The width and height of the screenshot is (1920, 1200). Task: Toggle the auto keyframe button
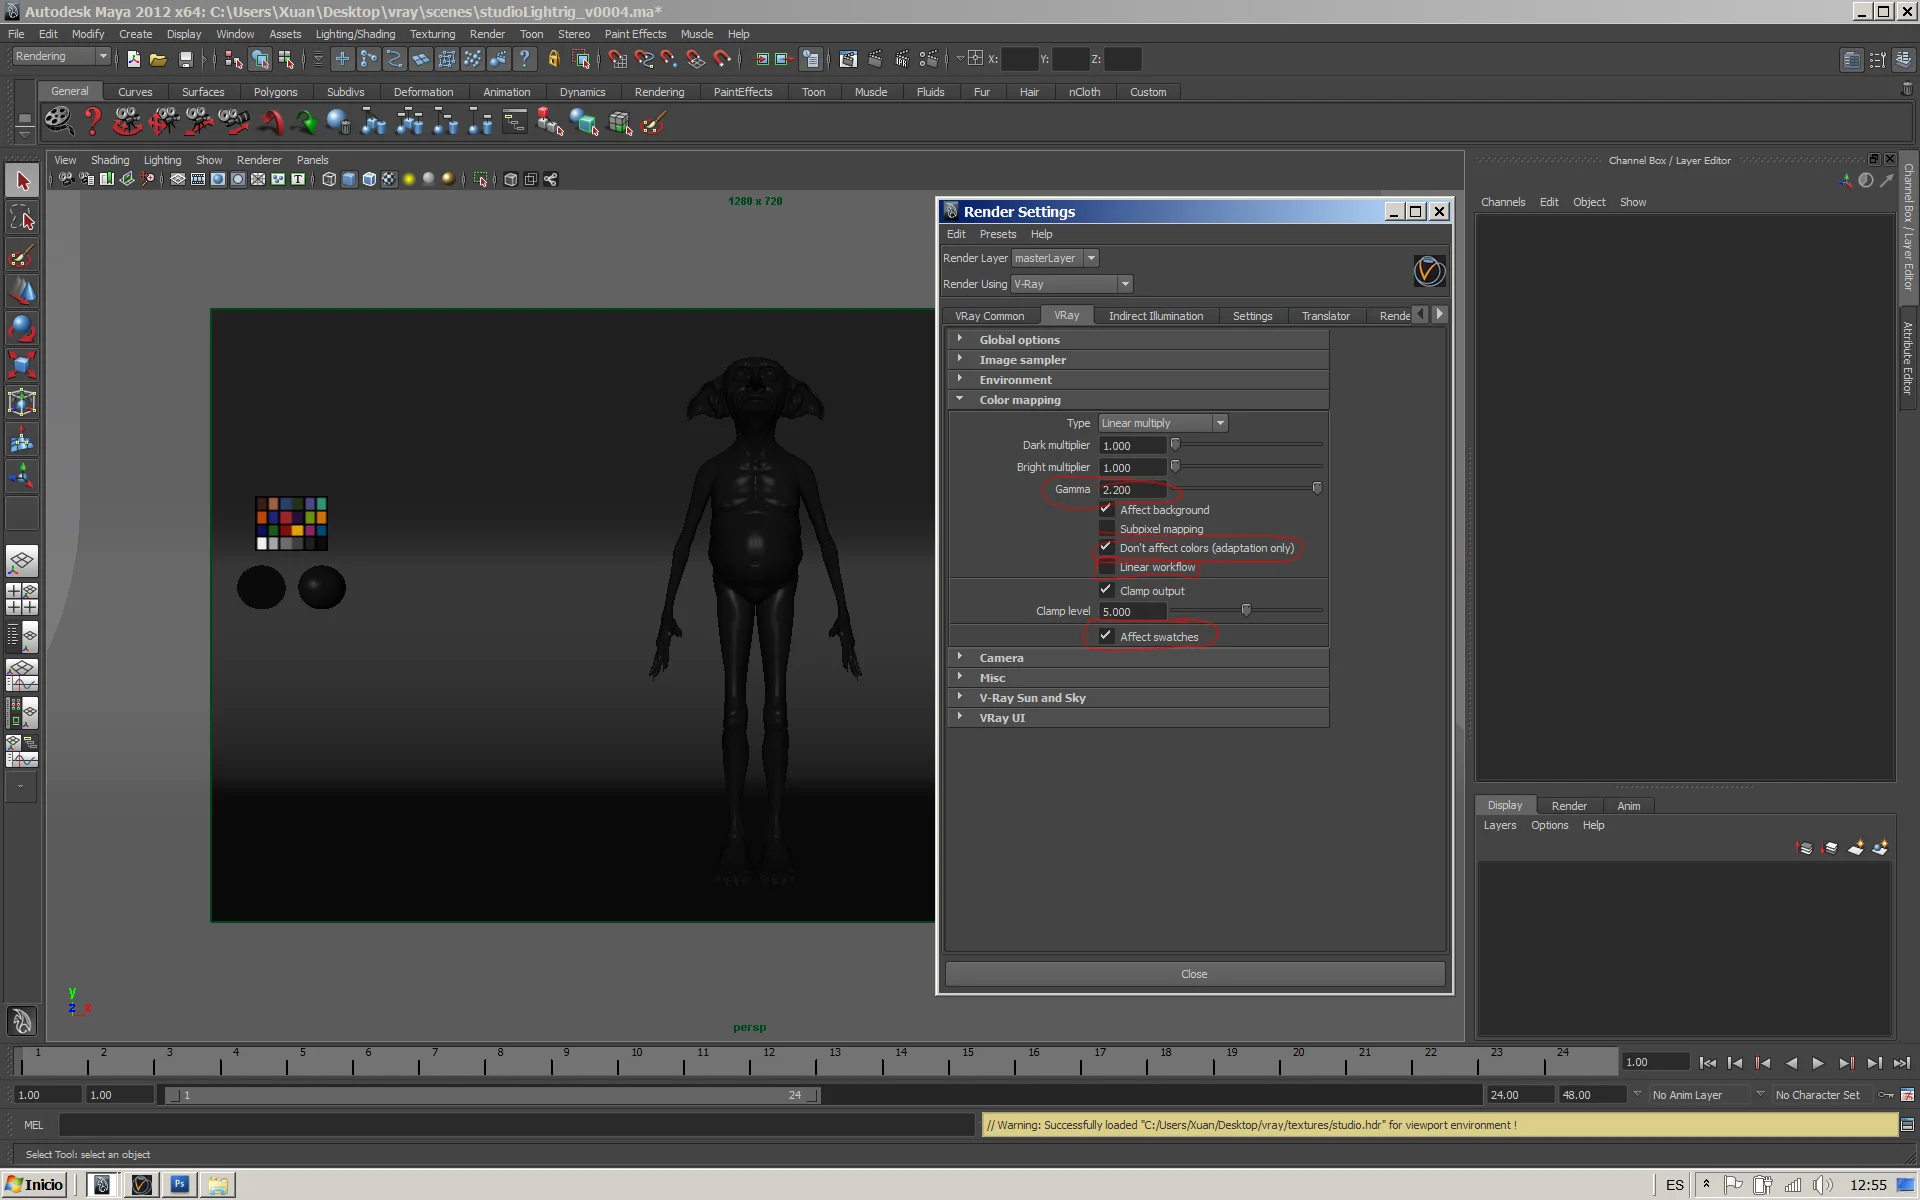click(1886, 1095)
